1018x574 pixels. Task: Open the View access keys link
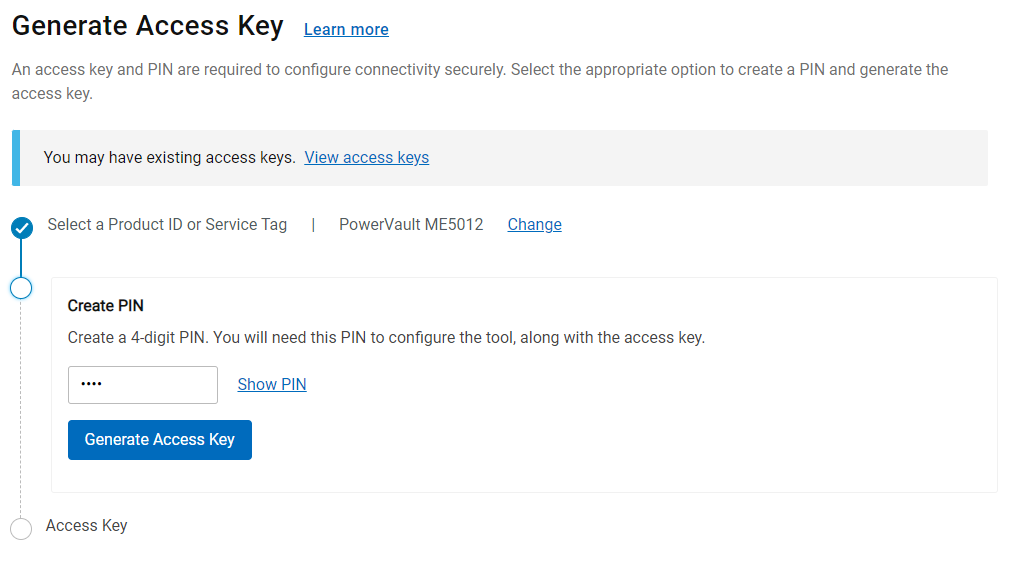(x=366, y=158)
